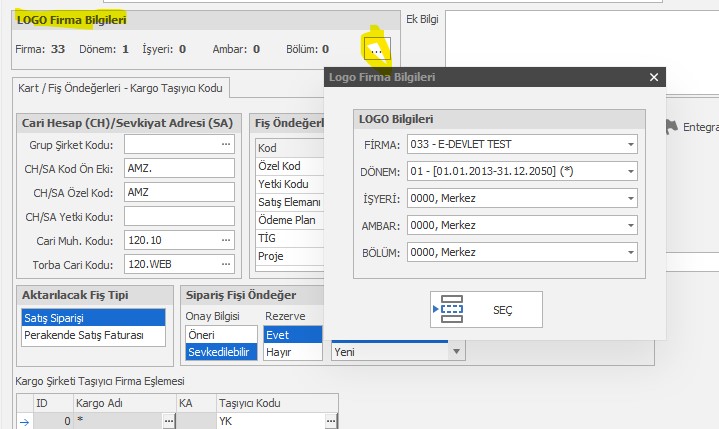719x429 pixels.
Task: Choose Hayır under Rezerve
Action: pyautogui.click(x=293, y=352)
